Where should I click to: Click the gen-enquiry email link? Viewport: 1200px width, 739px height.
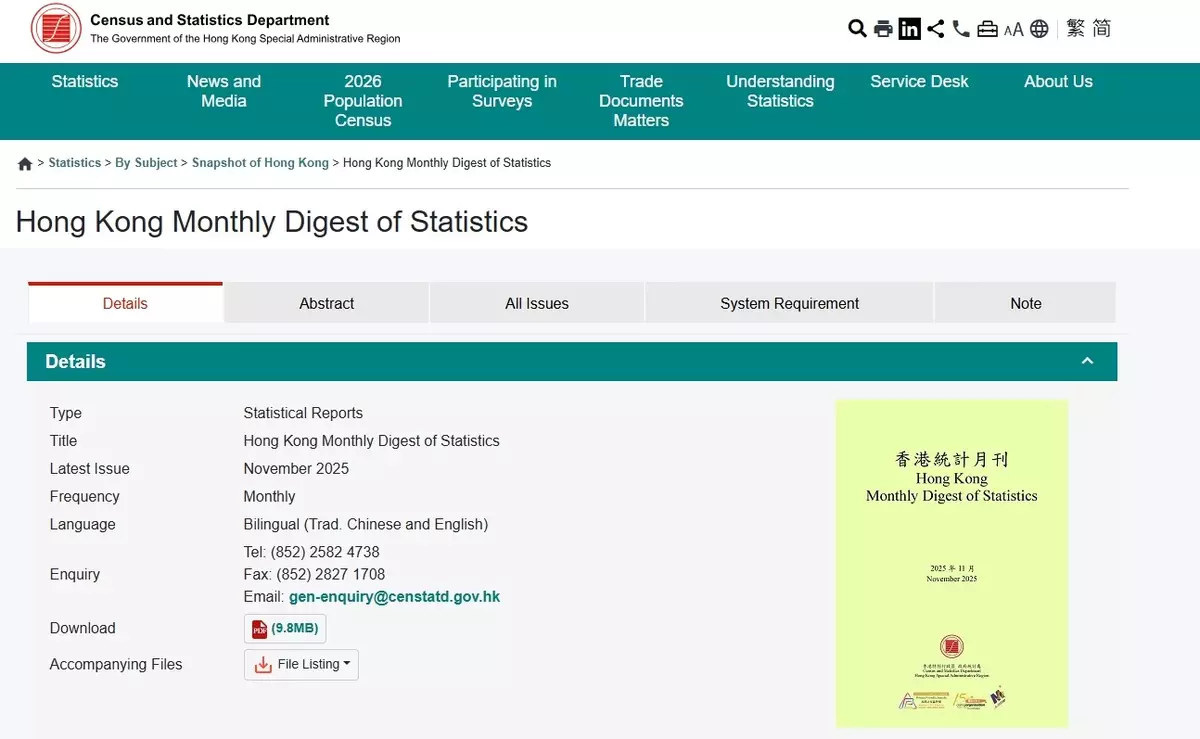click(x=394, y=597)
